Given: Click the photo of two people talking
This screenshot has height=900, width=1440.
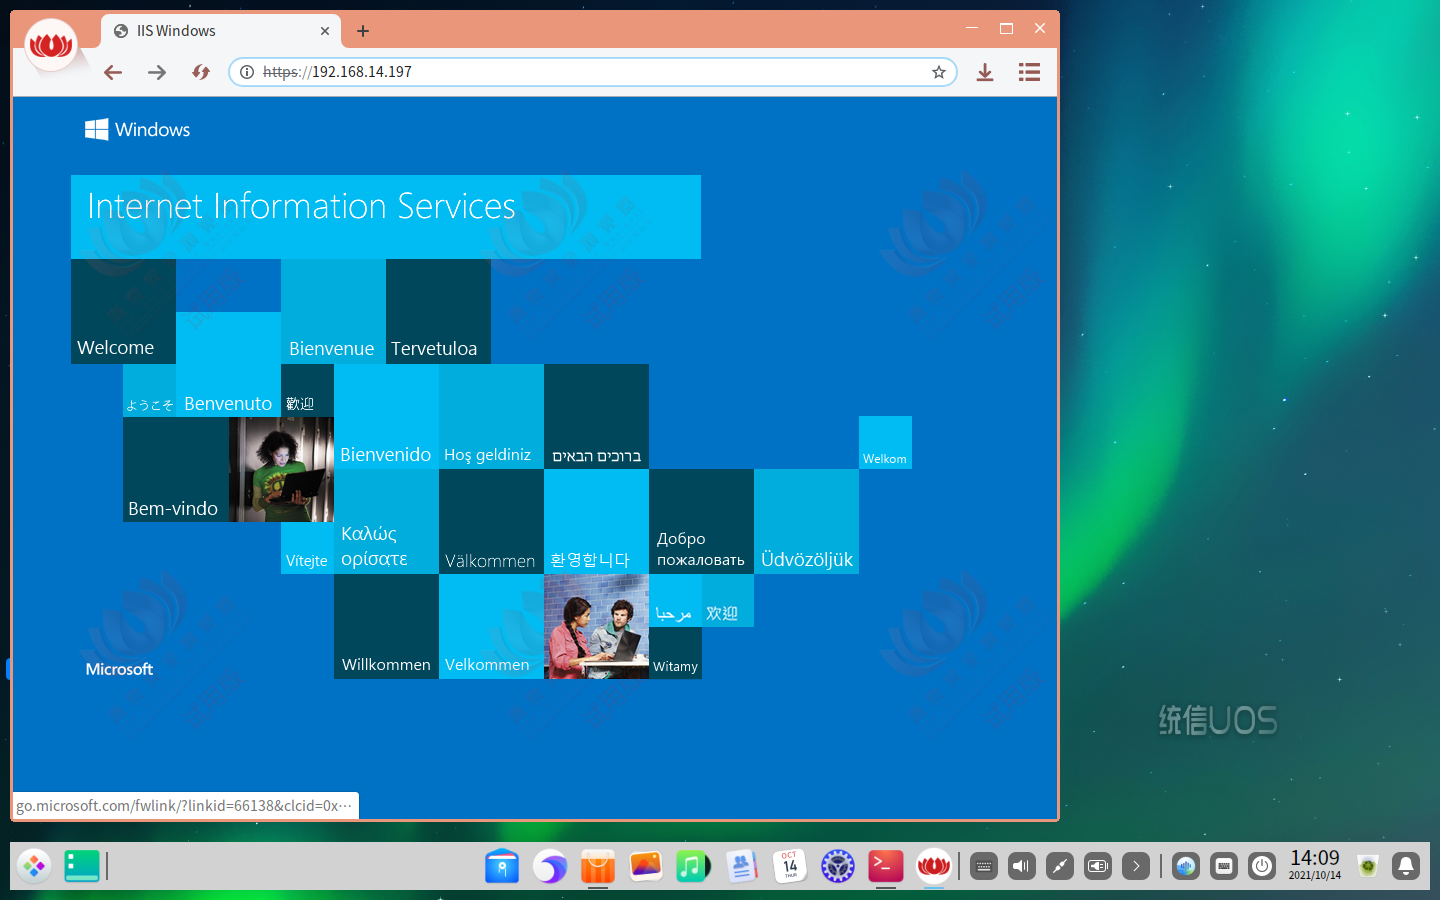Looking at the screenshot, I should coord(596,626).
